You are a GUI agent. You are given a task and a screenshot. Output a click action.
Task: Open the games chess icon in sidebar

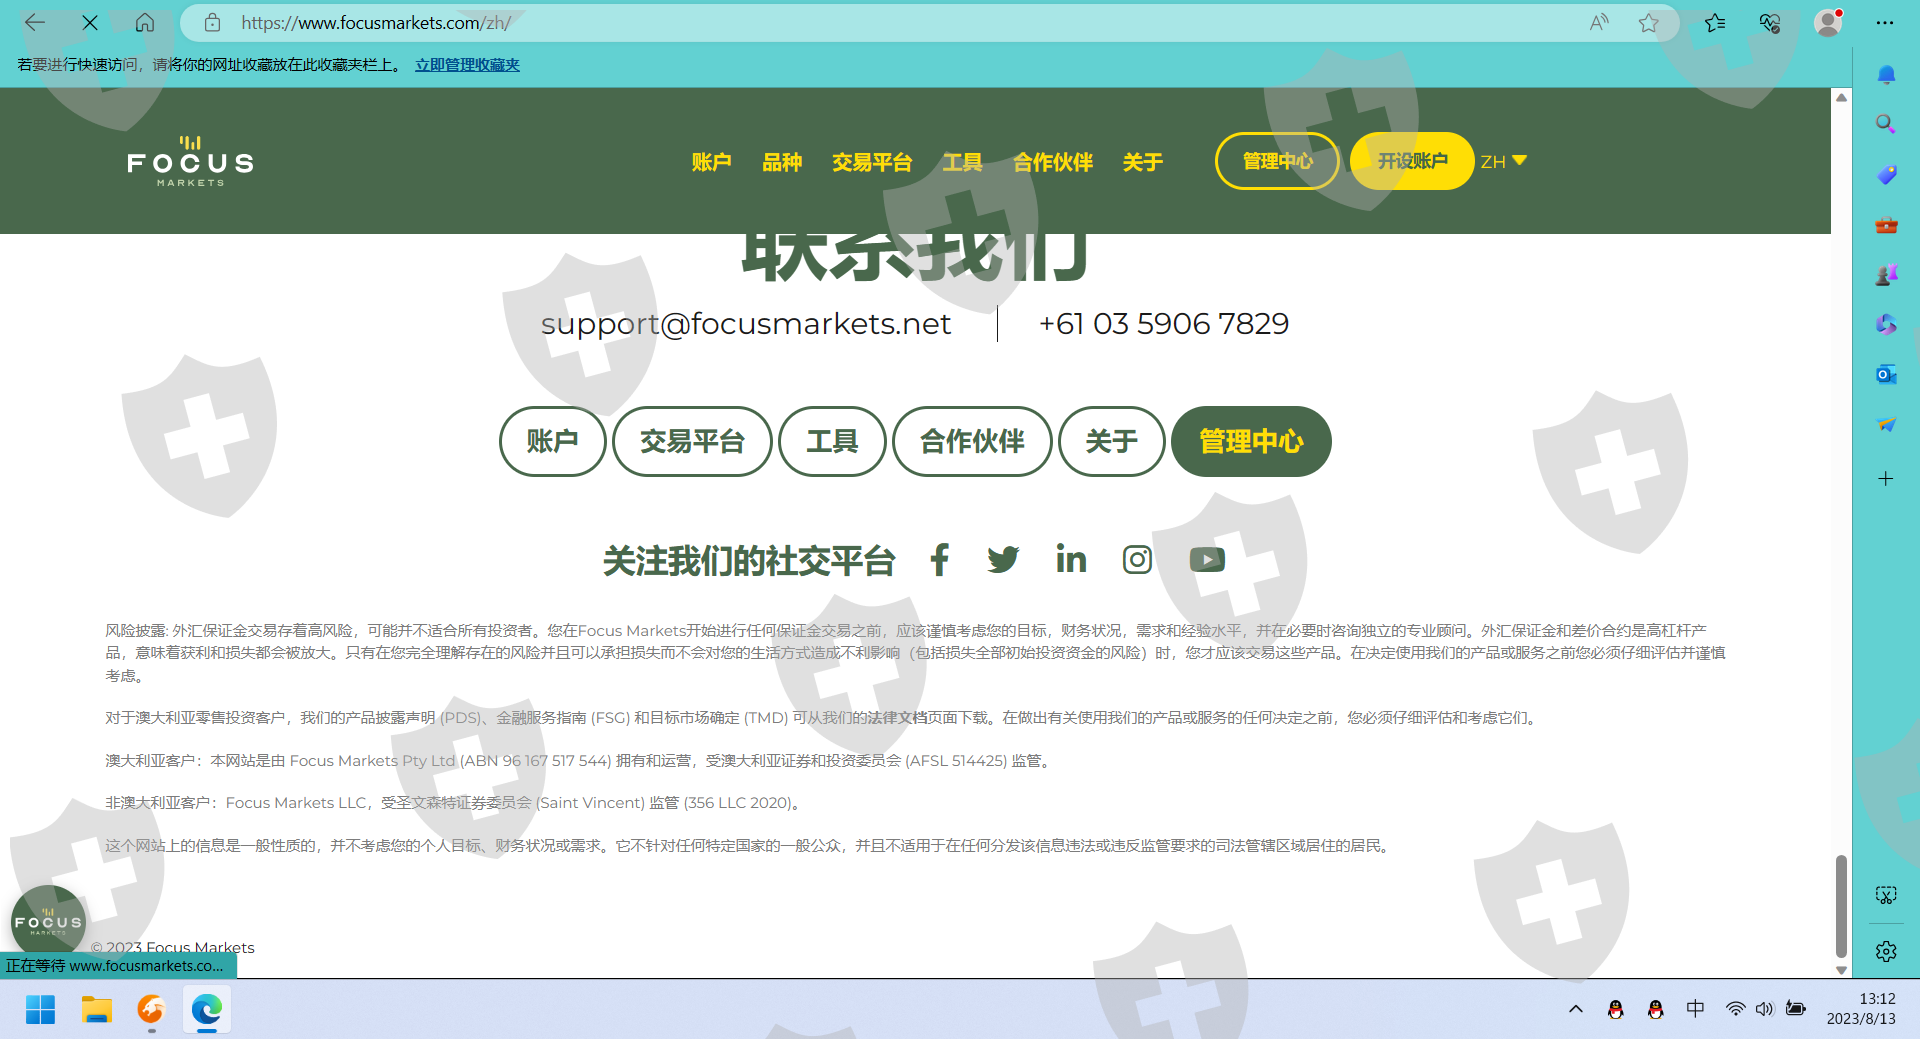click(1886, 275)
